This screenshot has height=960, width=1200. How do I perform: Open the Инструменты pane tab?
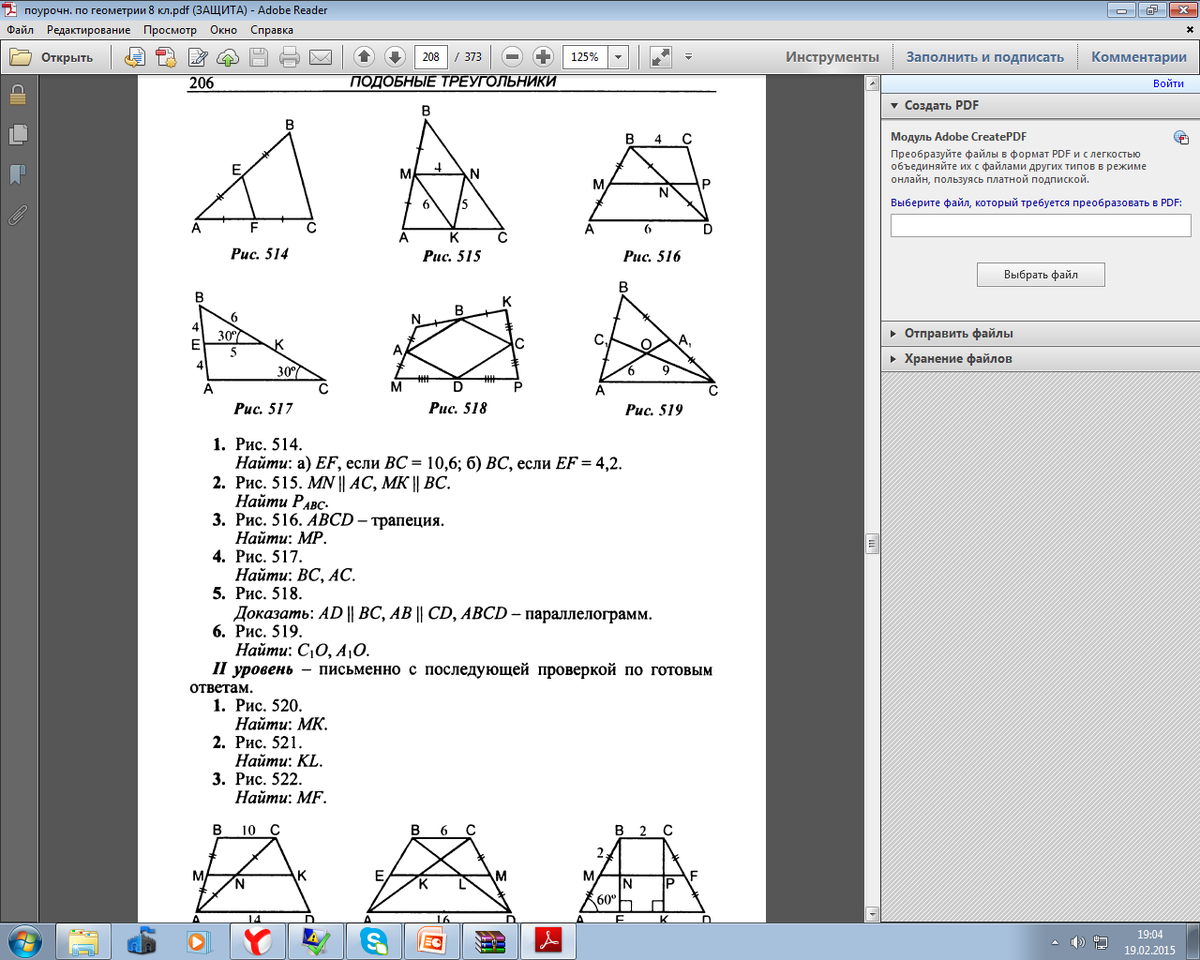coord(832,57)
